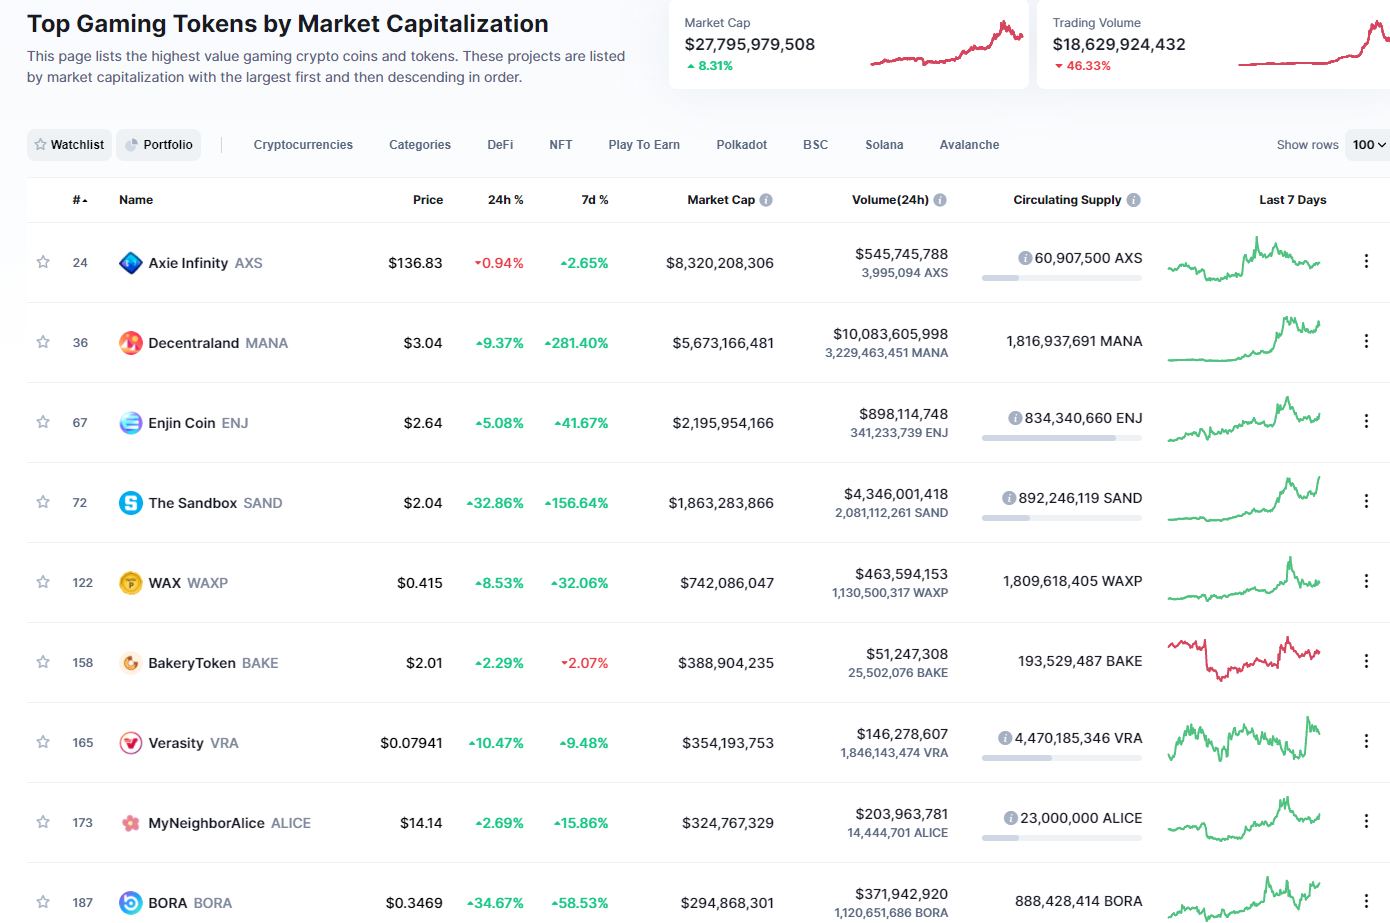Viewport: 1390px width, 923px height.
Task: Open more options menu for Verasity row
Action: (x=1366, y=741)
